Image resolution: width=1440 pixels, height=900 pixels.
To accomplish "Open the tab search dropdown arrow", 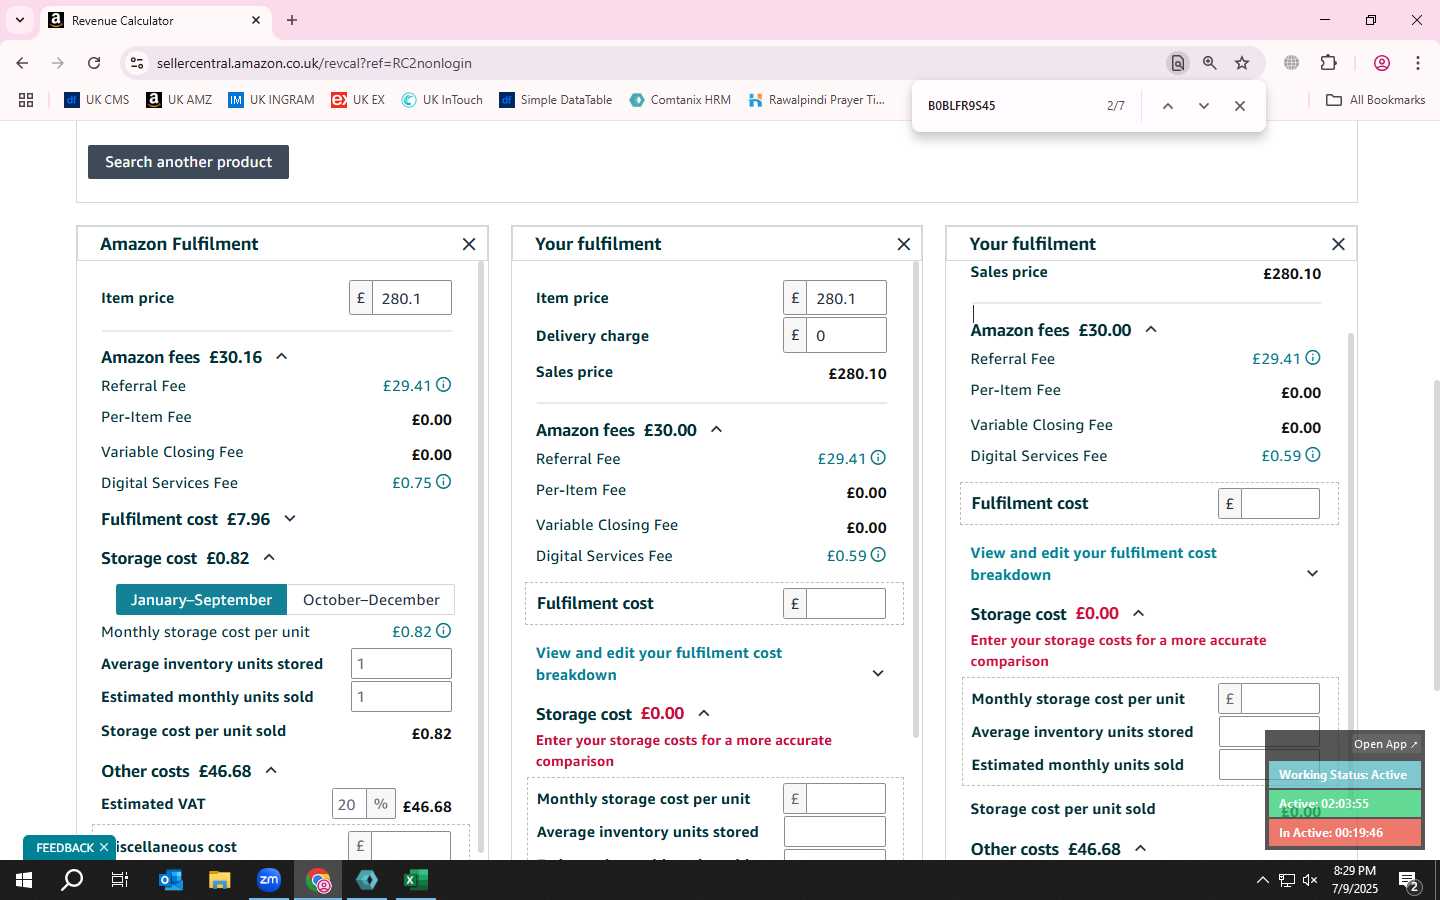I will tap(19, 20).
